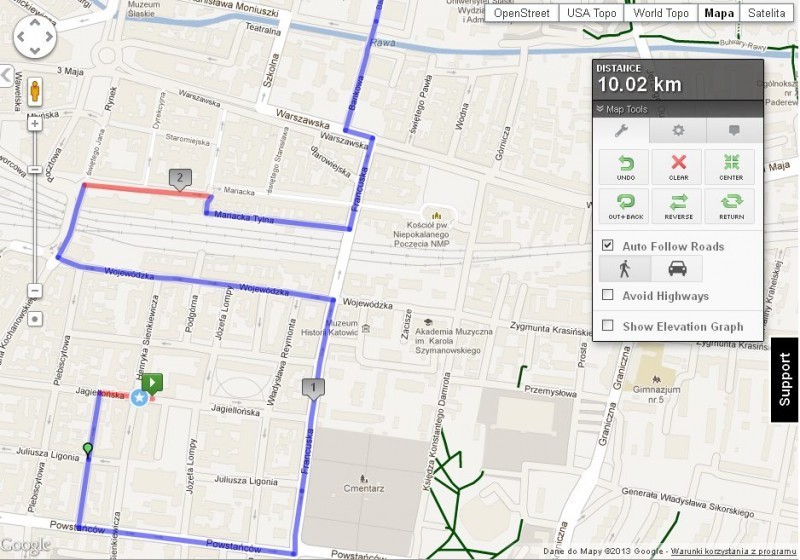The image size is (800, 560).
Task: Choose the walking mode pedestrian icon
Action: 624,268
